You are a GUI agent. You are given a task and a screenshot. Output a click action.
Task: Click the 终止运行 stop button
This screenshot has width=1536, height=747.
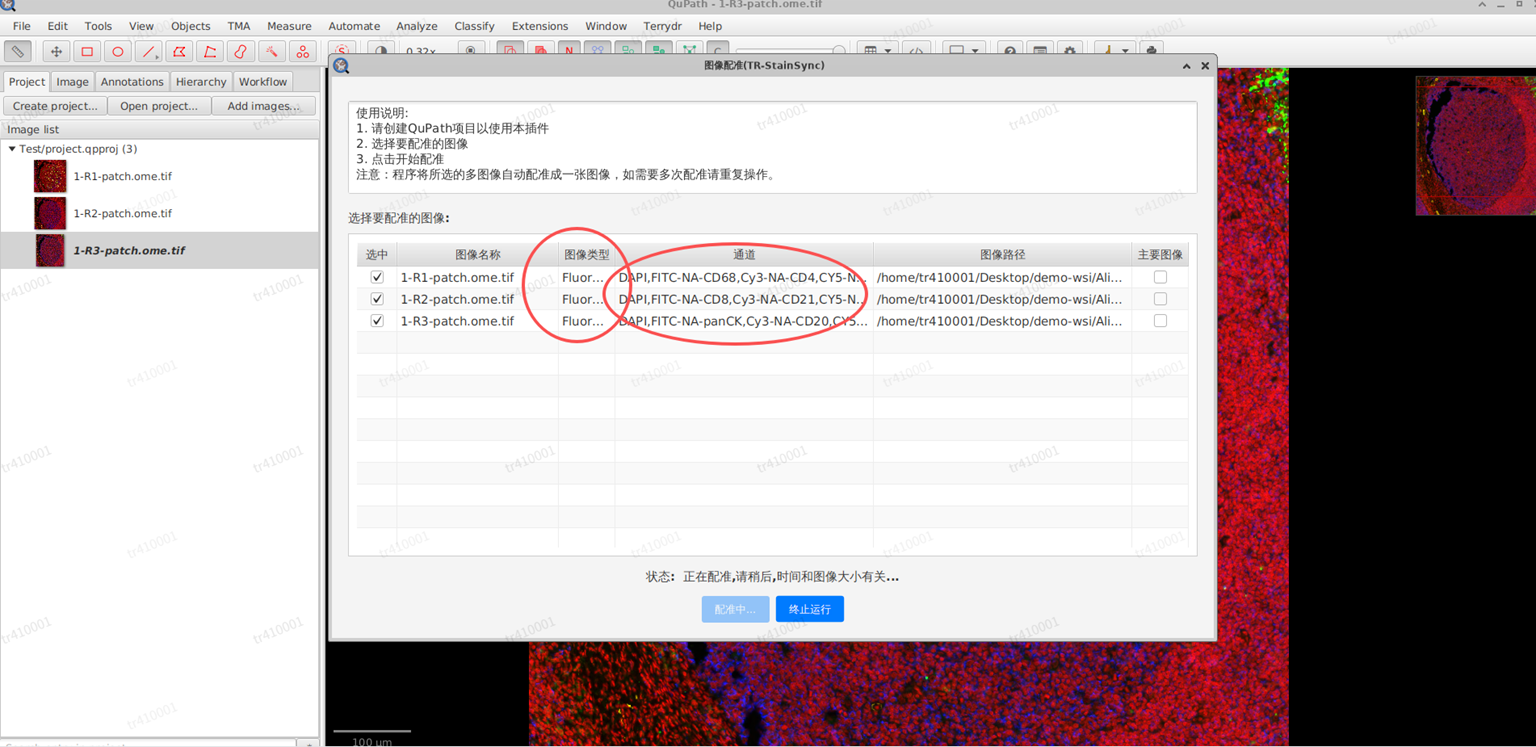(x=809, y=609)
